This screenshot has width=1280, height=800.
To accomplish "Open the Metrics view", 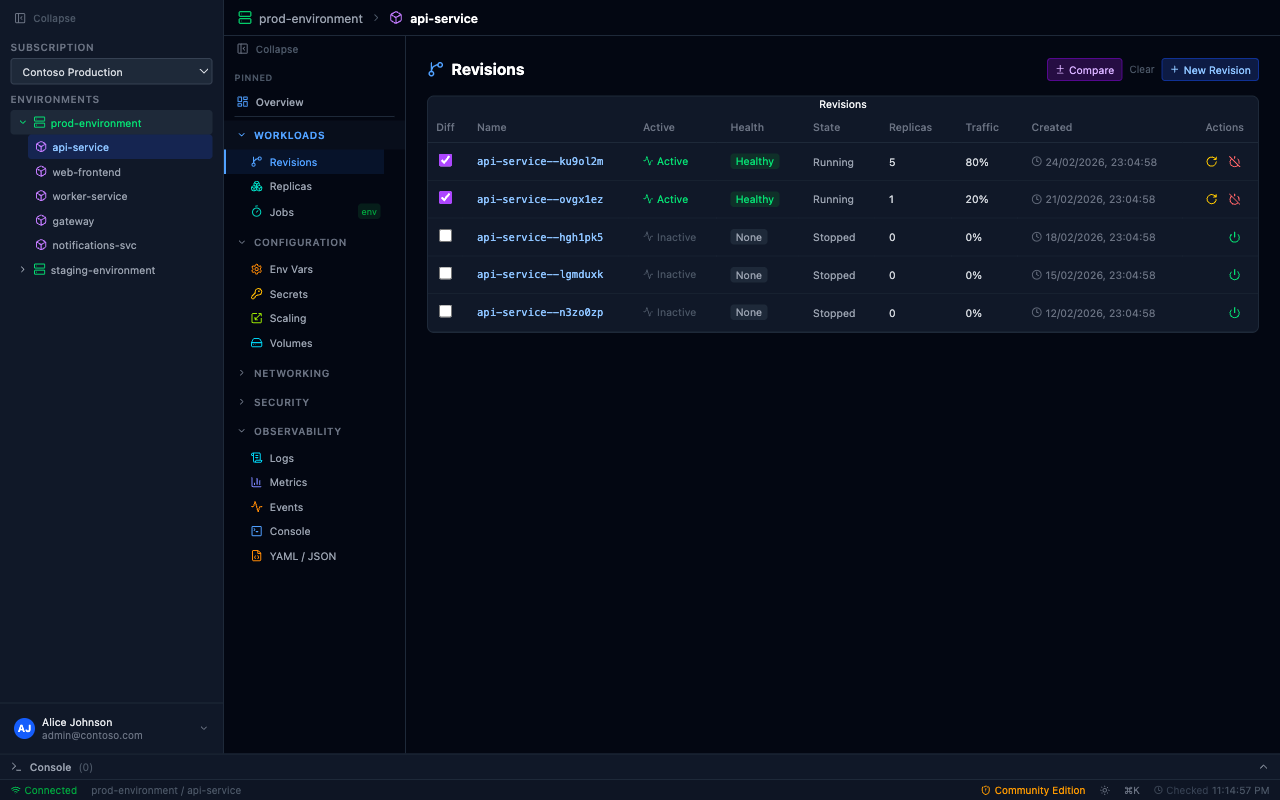I will point(288,482).
